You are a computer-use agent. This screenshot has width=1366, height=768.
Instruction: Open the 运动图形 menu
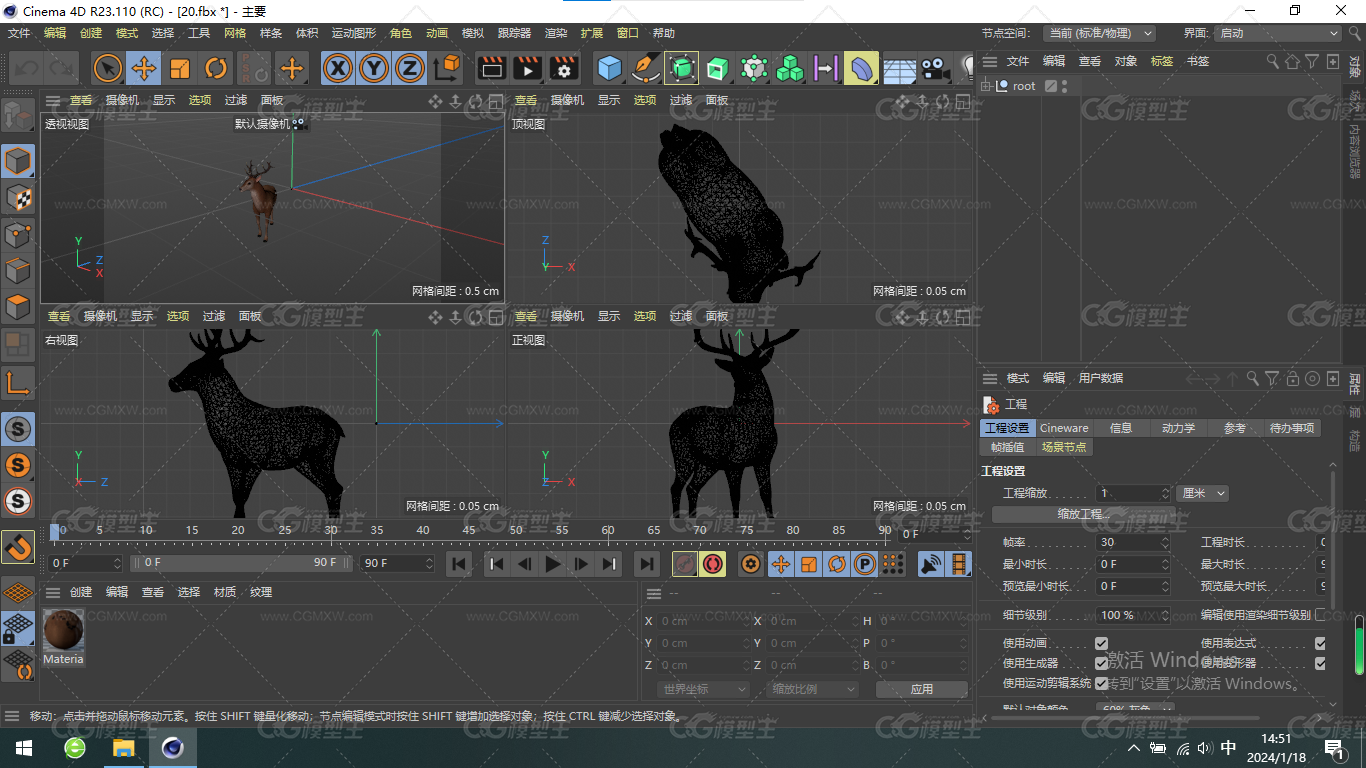tap(354, 33)
